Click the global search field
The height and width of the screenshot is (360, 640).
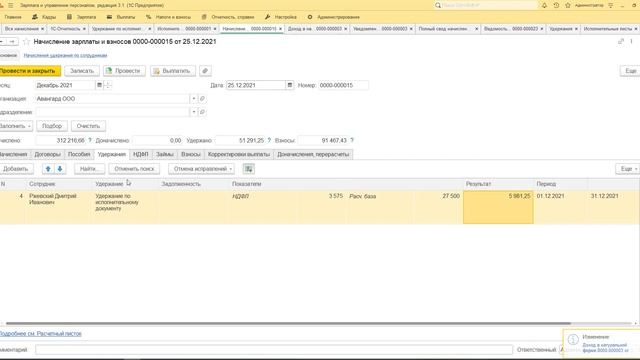[x=486, y=5]
